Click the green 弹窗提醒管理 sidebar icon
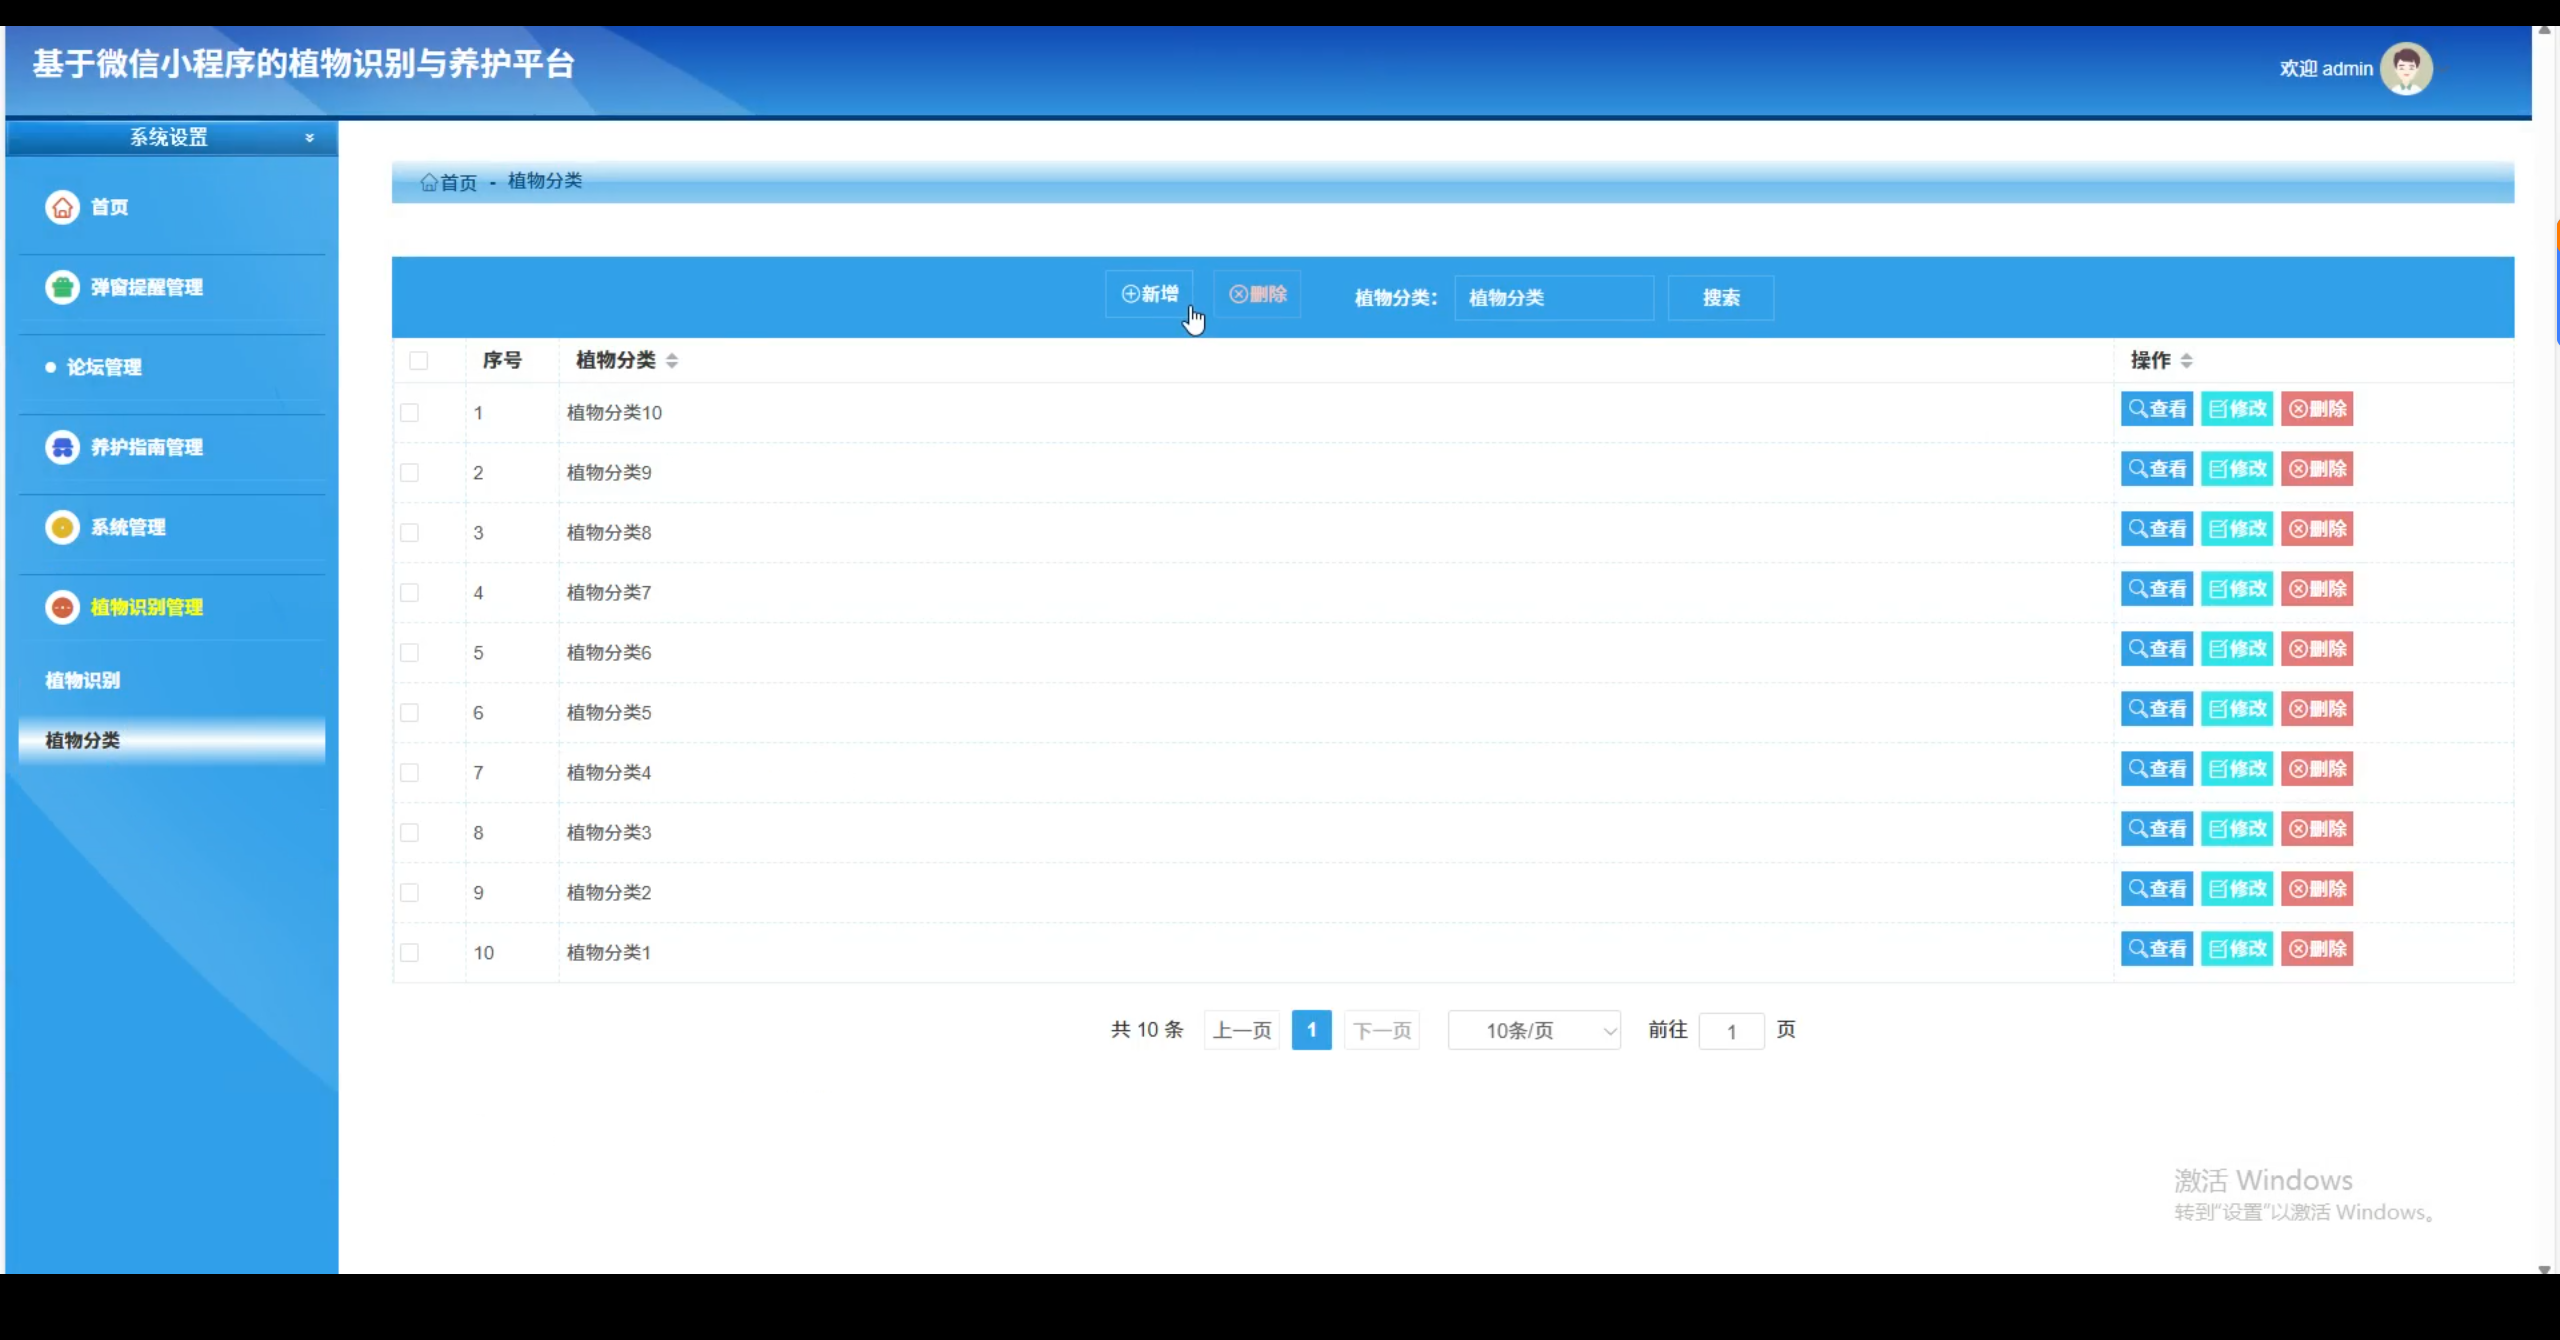The height and width of the screenshot is (1340, 2560). coord(62,287)
